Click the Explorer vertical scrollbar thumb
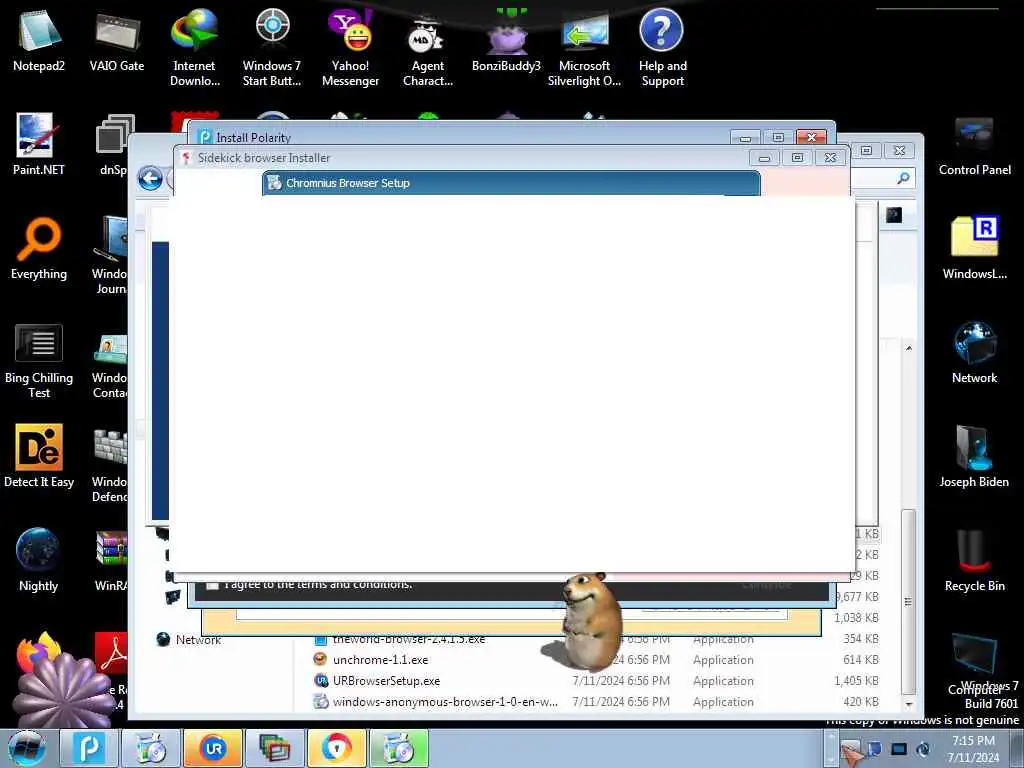The image size is (1024, 768). tap(908, 601)
